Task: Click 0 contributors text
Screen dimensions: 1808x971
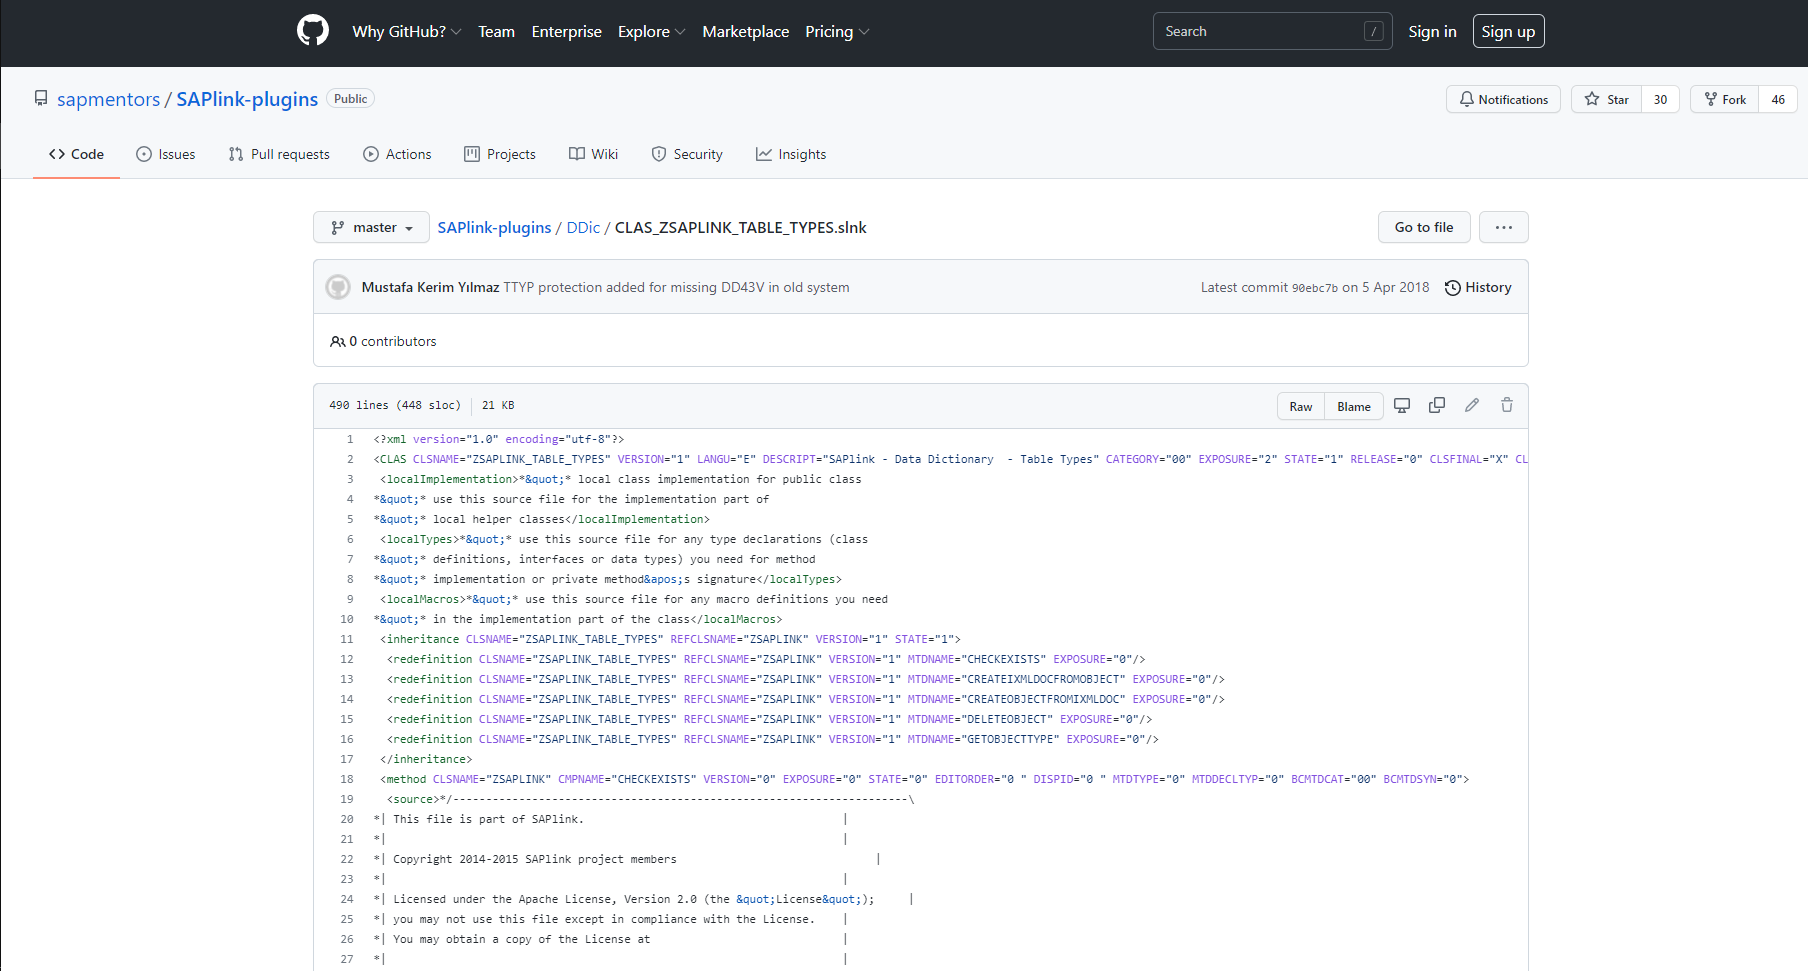Action: coord(392,341)
